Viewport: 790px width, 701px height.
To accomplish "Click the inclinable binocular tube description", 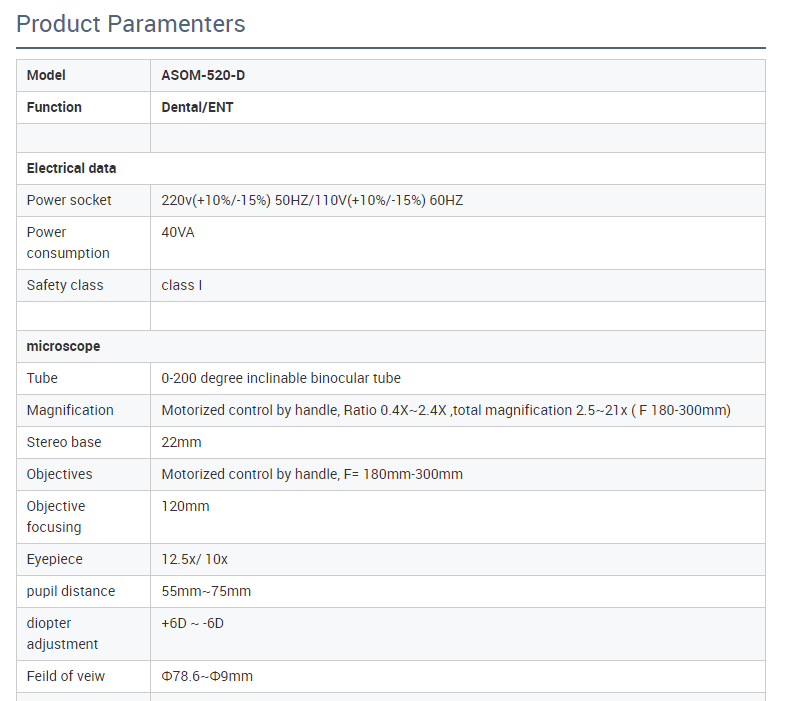I will pyautogui.click(x=281, y=378).
